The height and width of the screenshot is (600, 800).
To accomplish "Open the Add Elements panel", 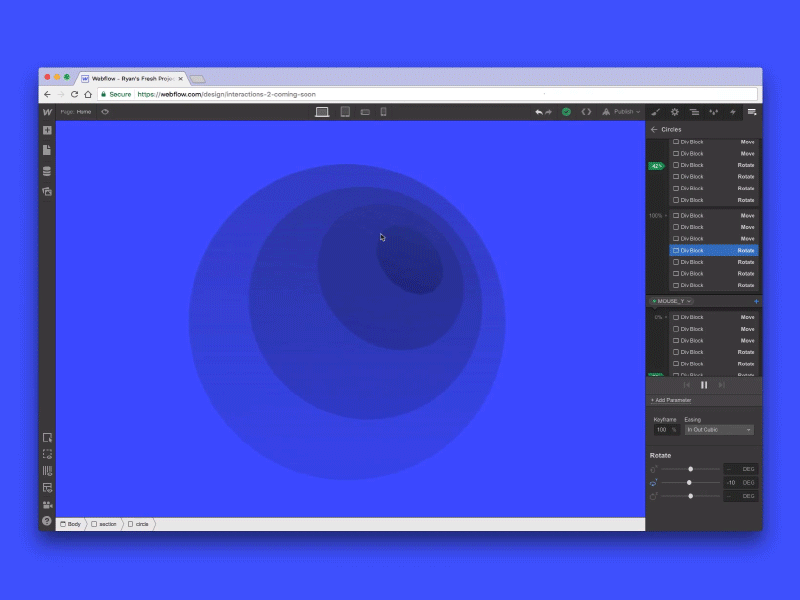I will [45, 128].
